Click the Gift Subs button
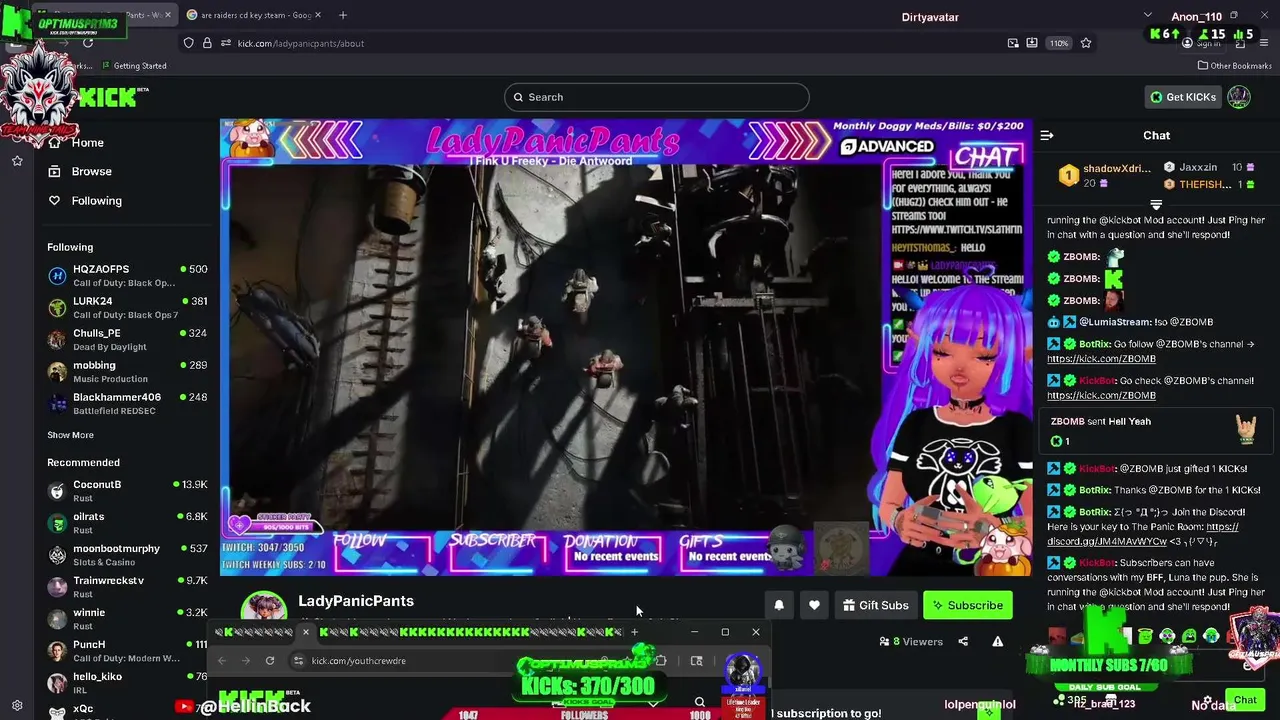Screen dimensions: 1280x720 pyautogui.click(x=876, y=605)
